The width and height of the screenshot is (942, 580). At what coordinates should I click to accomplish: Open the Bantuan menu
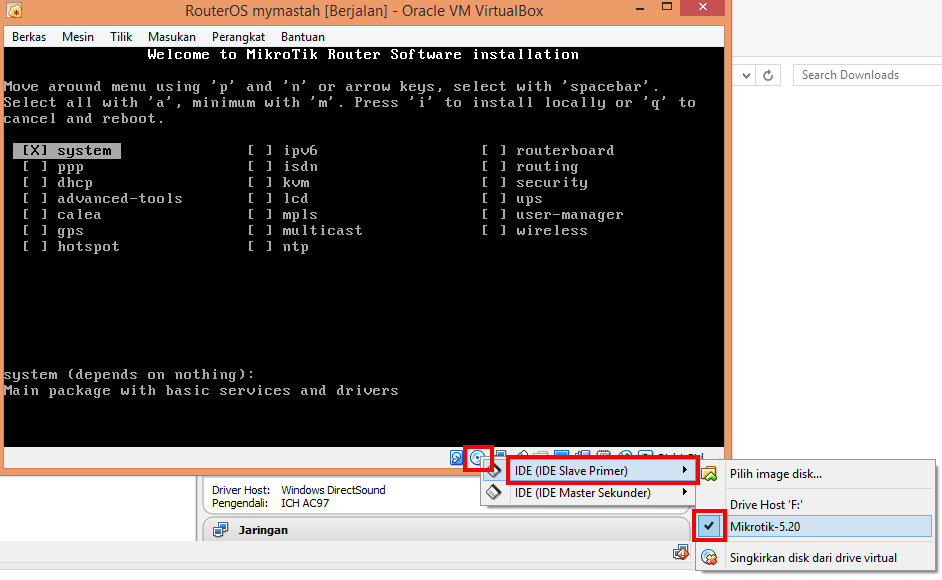coord(303,37)
